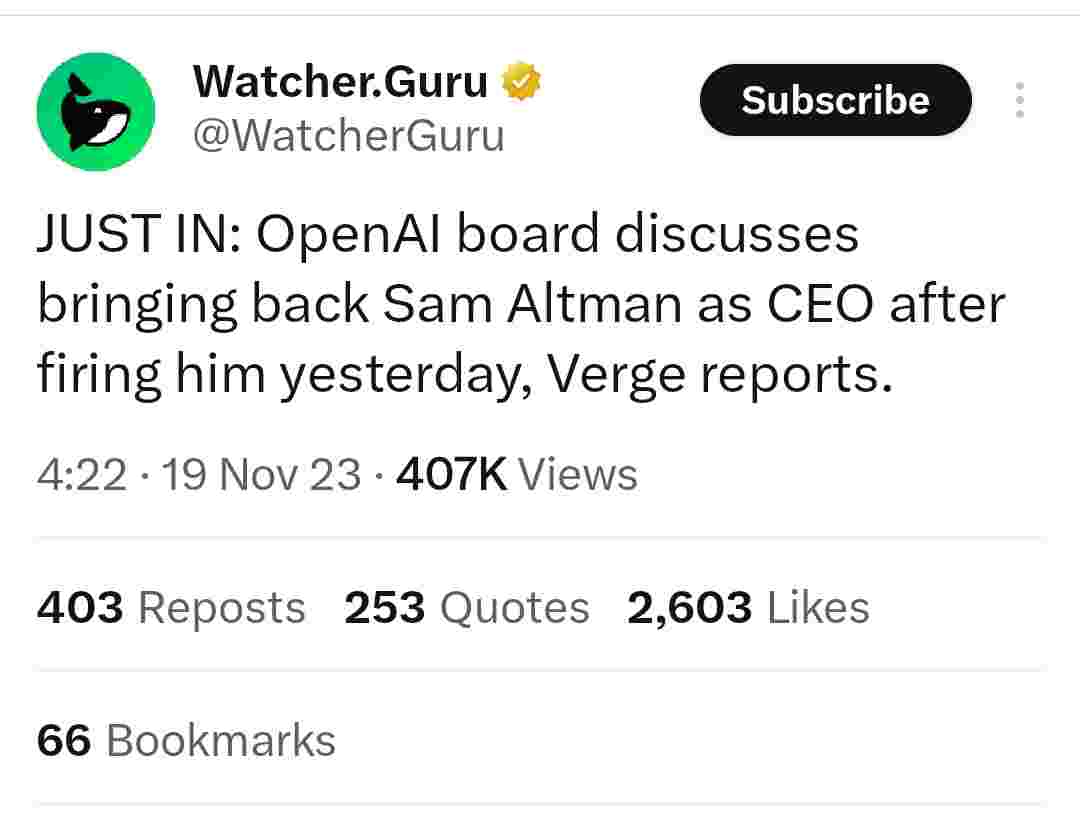Click the 66 Bookmarks count

pos(186,741)
